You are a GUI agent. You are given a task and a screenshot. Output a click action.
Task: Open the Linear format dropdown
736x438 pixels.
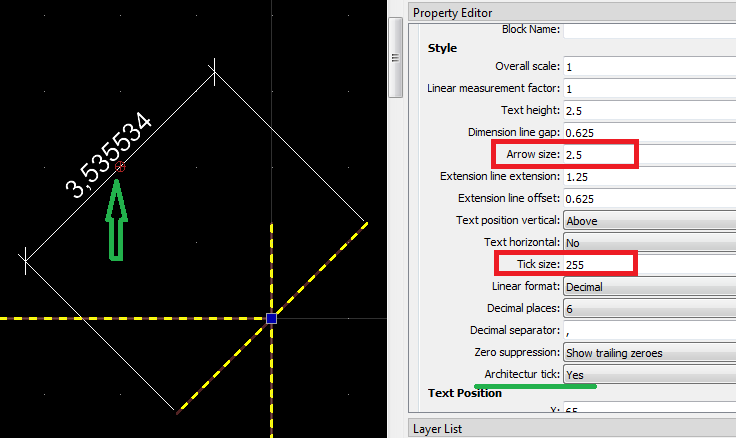pos(648,287)
